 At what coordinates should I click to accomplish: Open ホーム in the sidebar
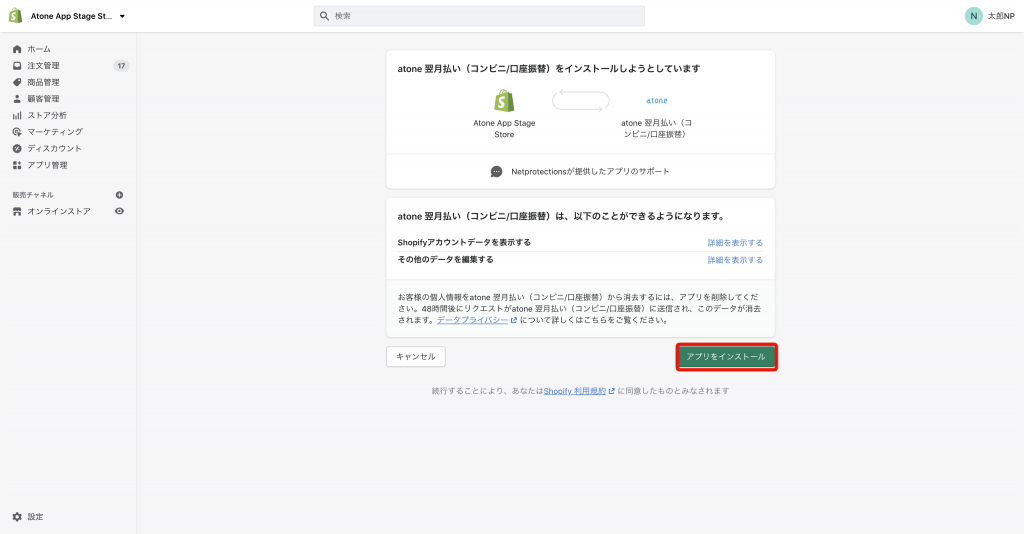point(39,49)
